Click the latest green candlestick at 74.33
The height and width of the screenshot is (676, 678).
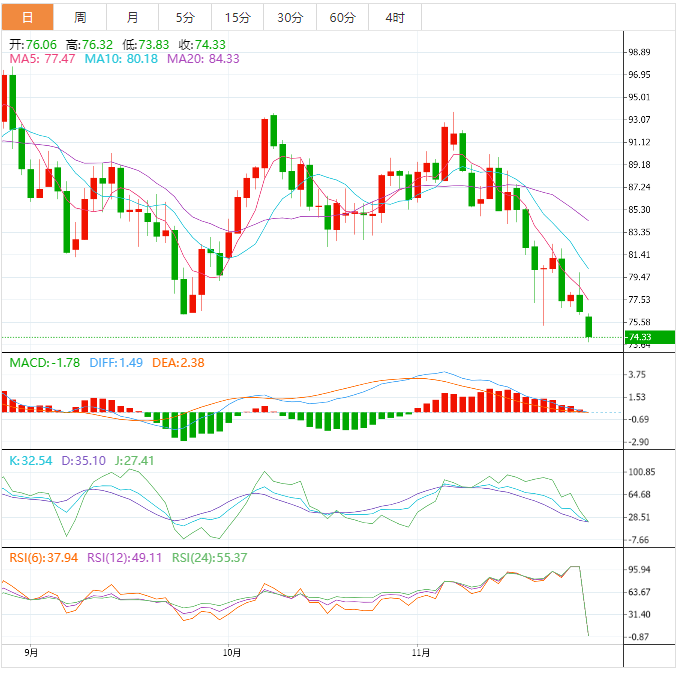point(588,327)
